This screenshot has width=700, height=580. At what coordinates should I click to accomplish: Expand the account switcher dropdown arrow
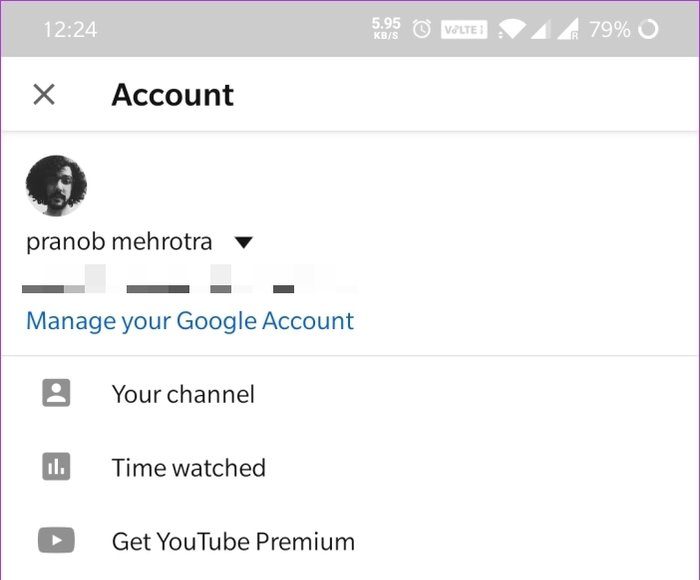tap(243, 242)
